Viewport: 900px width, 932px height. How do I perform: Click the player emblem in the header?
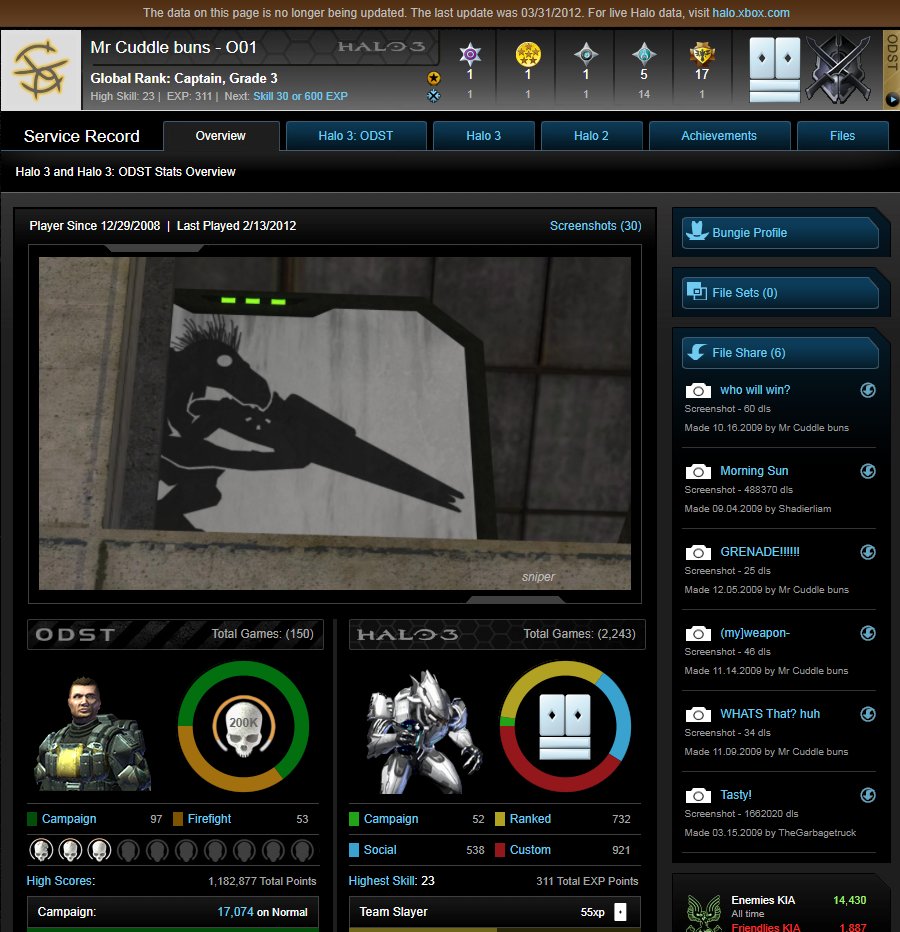pos(41,70)
